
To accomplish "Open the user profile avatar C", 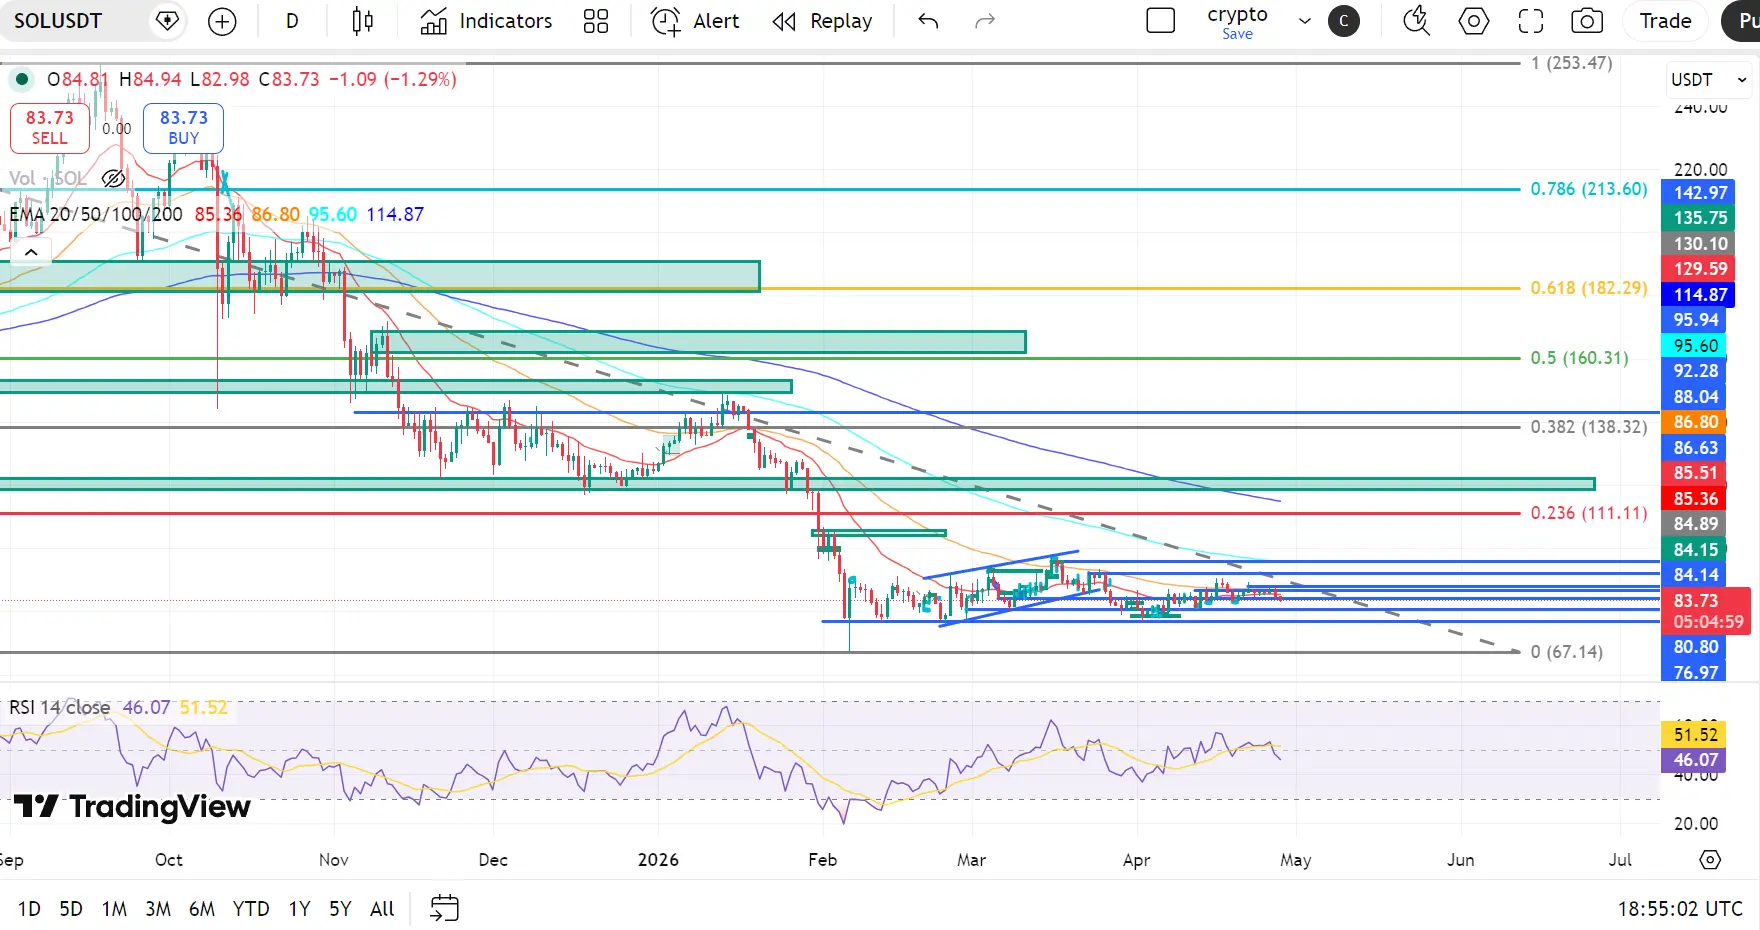I will [x=1344, y=21].
